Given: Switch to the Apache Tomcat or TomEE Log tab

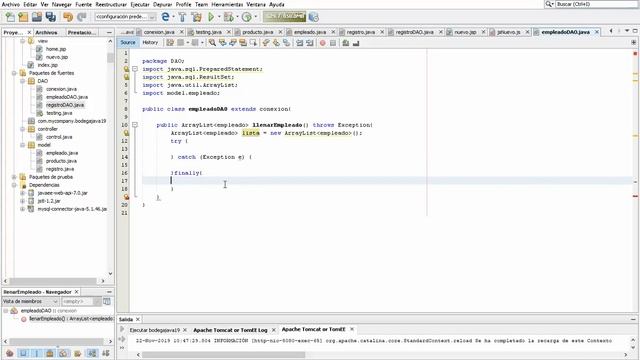Looking at the screenshot, I should (x=230, y=330).
